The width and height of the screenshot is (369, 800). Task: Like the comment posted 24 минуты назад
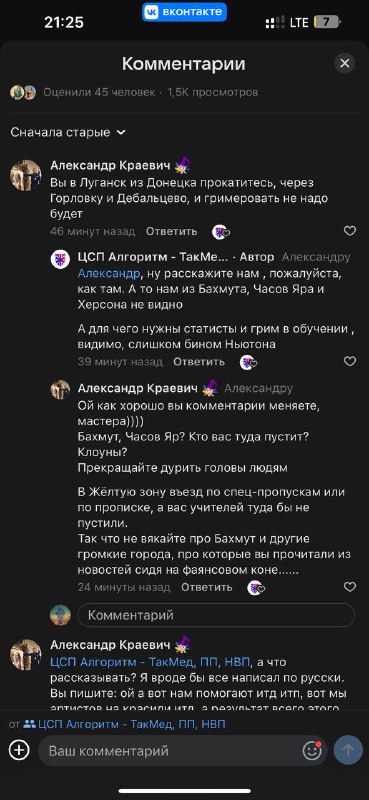tap(350, 587)
